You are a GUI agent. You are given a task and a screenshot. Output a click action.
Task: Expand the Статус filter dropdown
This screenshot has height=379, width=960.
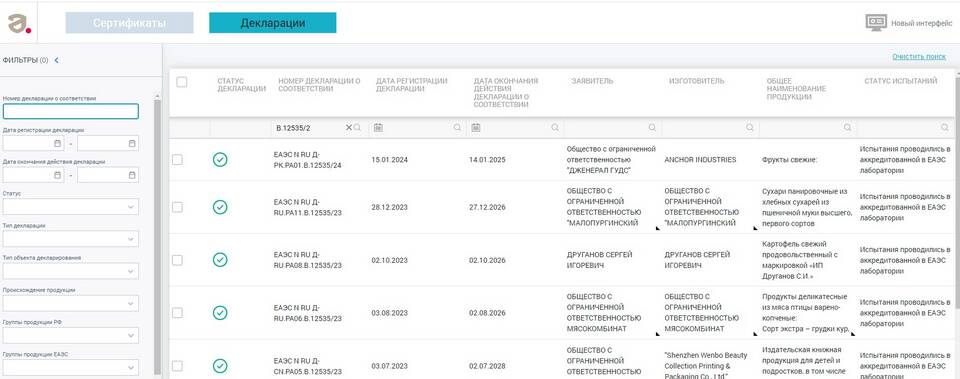70,207
